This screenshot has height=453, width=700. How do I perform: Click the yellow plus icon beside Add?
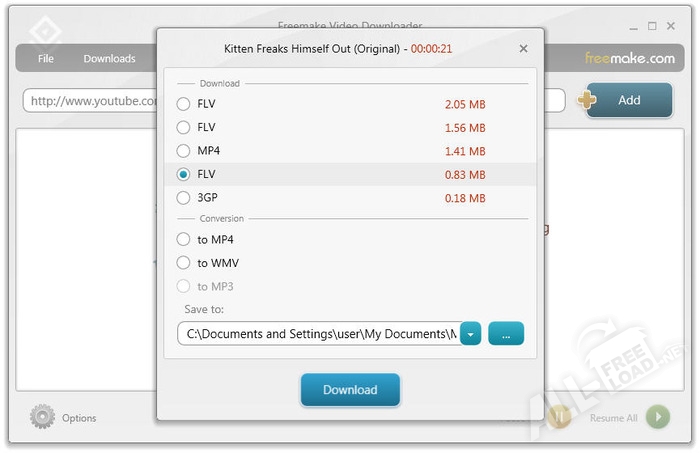click(x=588, y=100)
